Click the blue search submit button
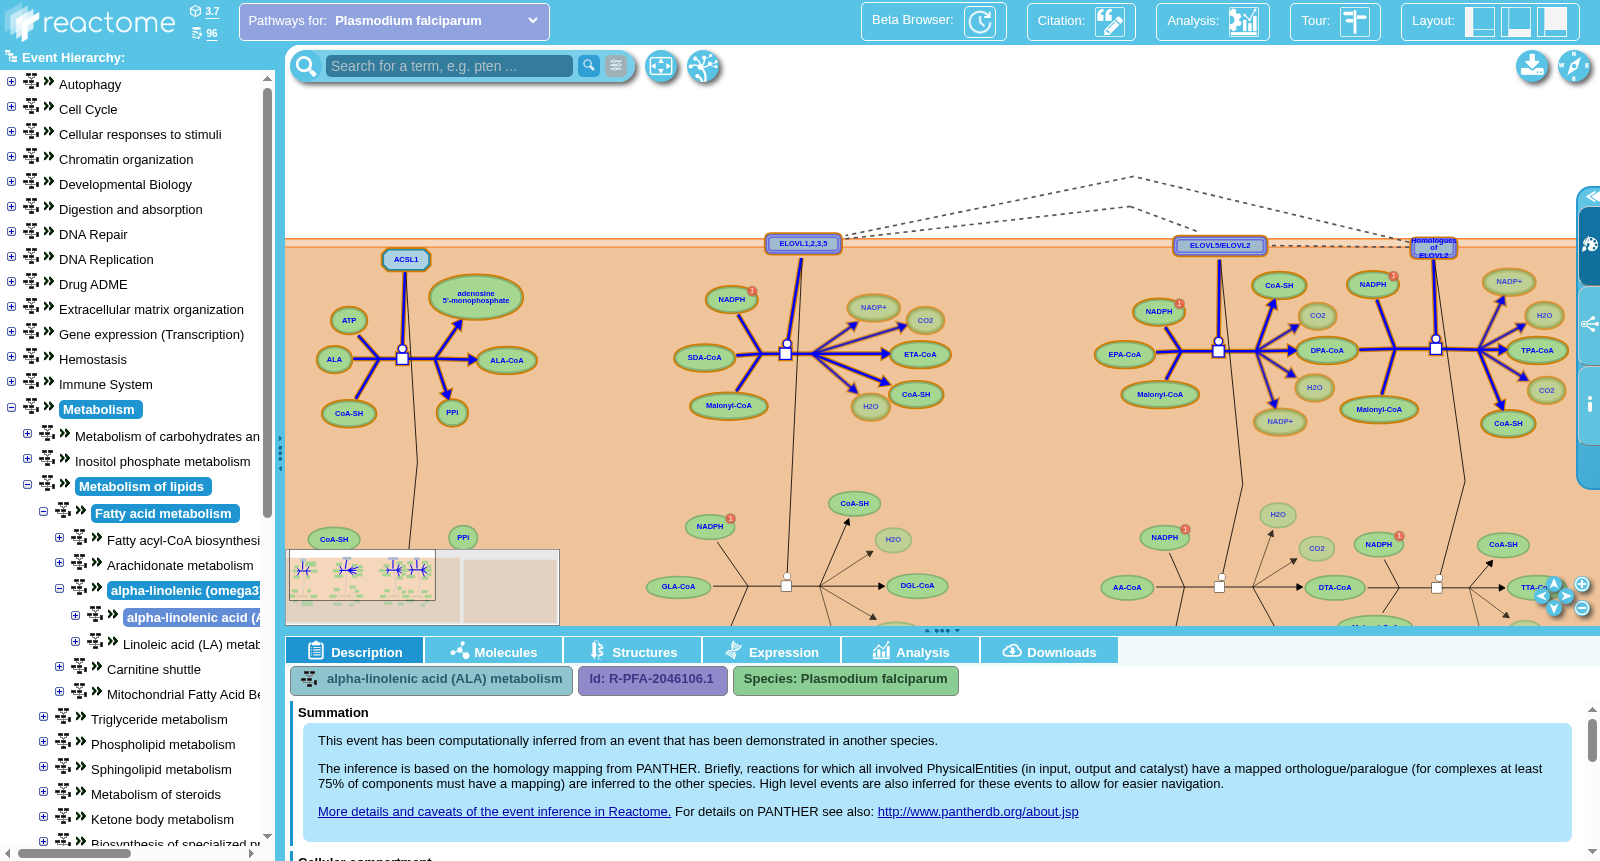Image resolution: width=1600 pixels, height=861 pixels. [589, 66]
